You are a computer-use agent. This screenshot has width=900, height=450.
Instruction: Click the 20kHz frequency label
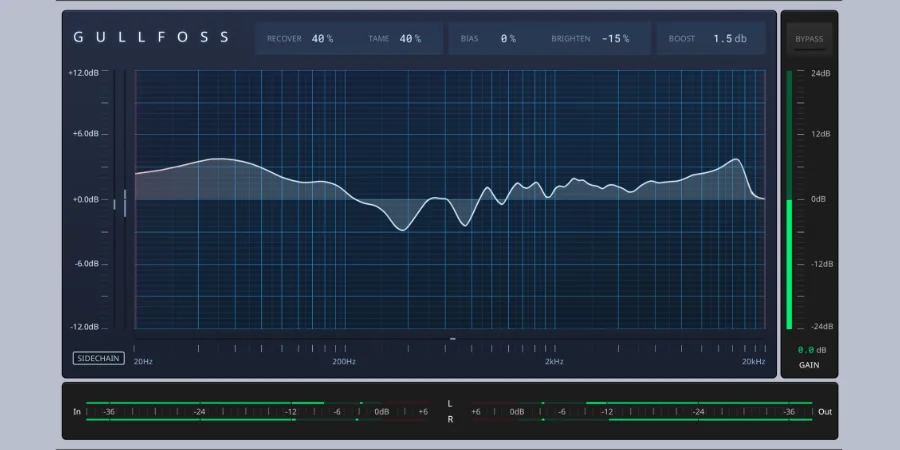point(753,362)
